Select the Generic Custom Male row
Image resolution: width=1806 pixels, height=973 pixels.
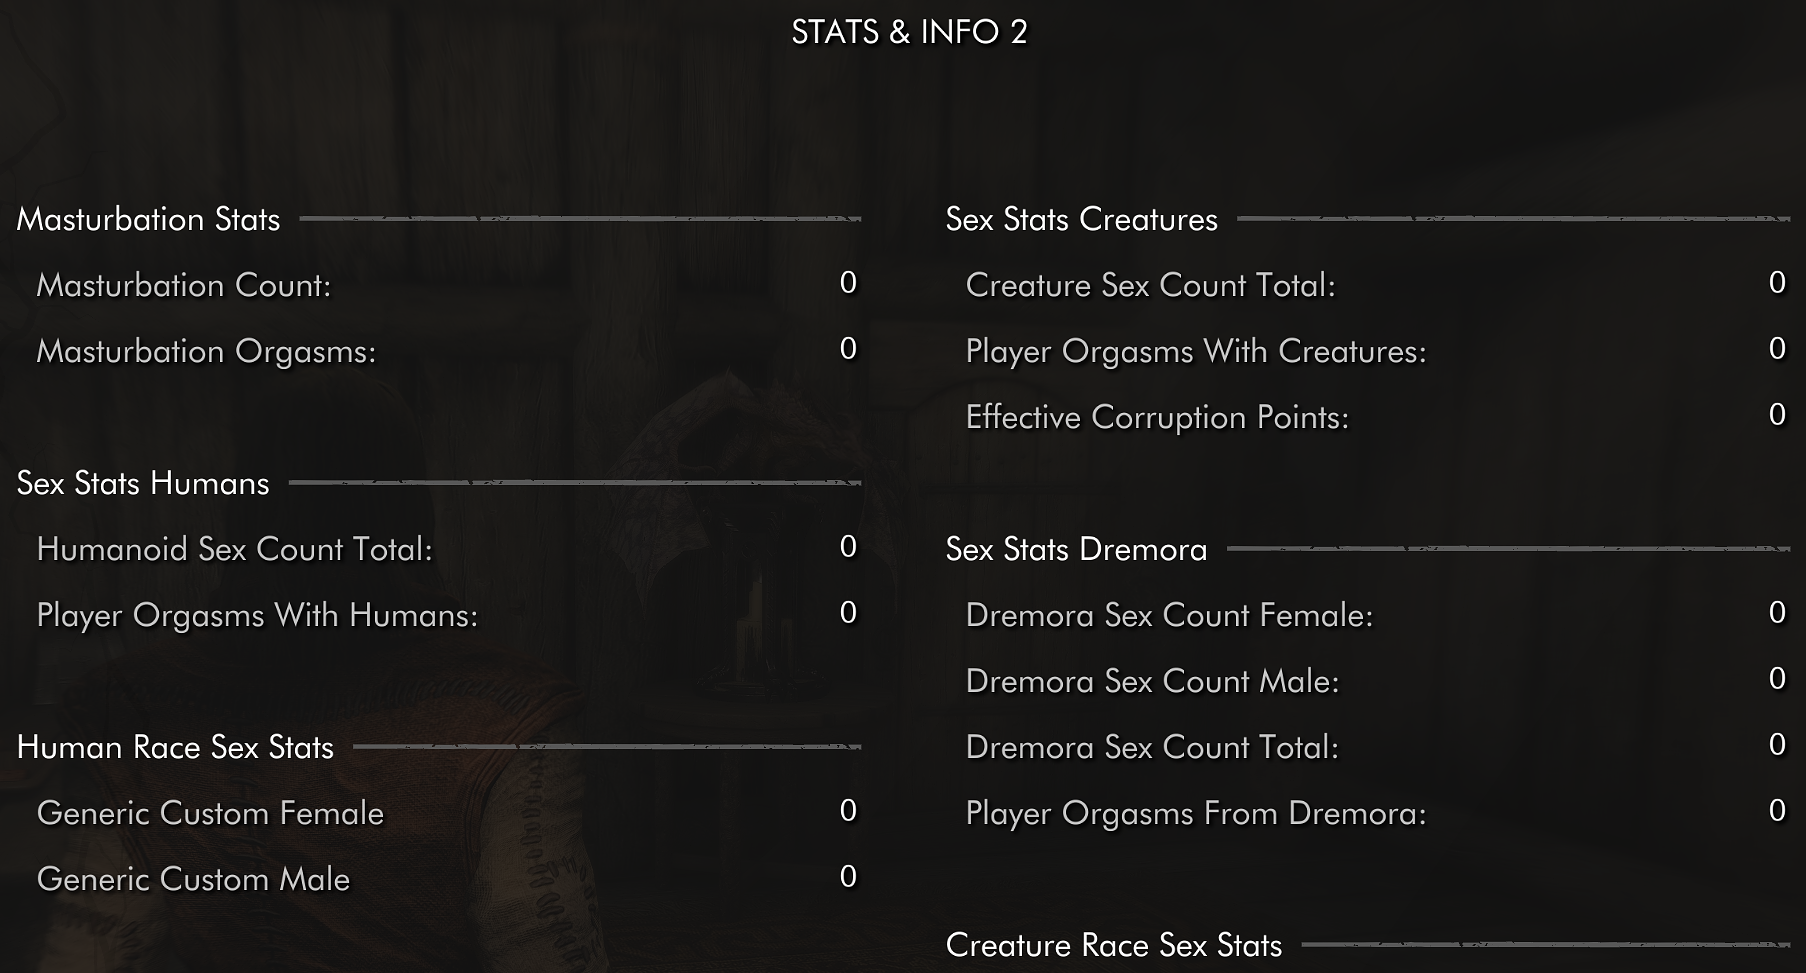(446, 879)
